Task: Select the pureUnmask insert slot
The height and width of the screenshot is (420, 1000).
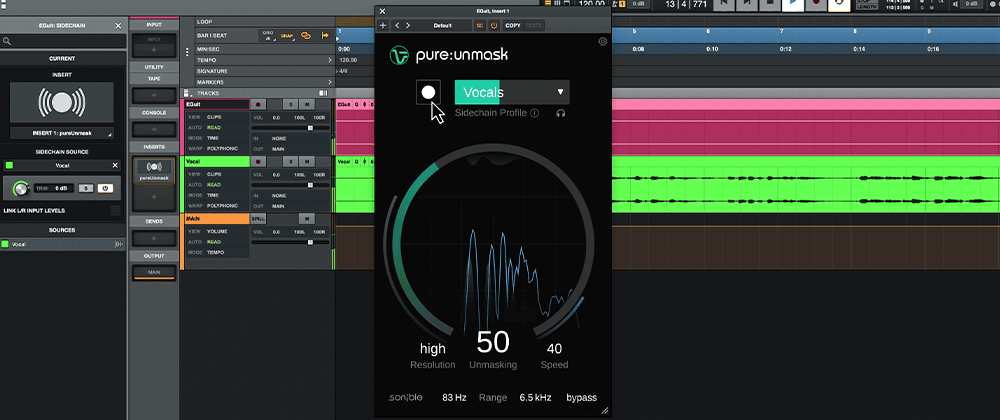Action: 153,170
